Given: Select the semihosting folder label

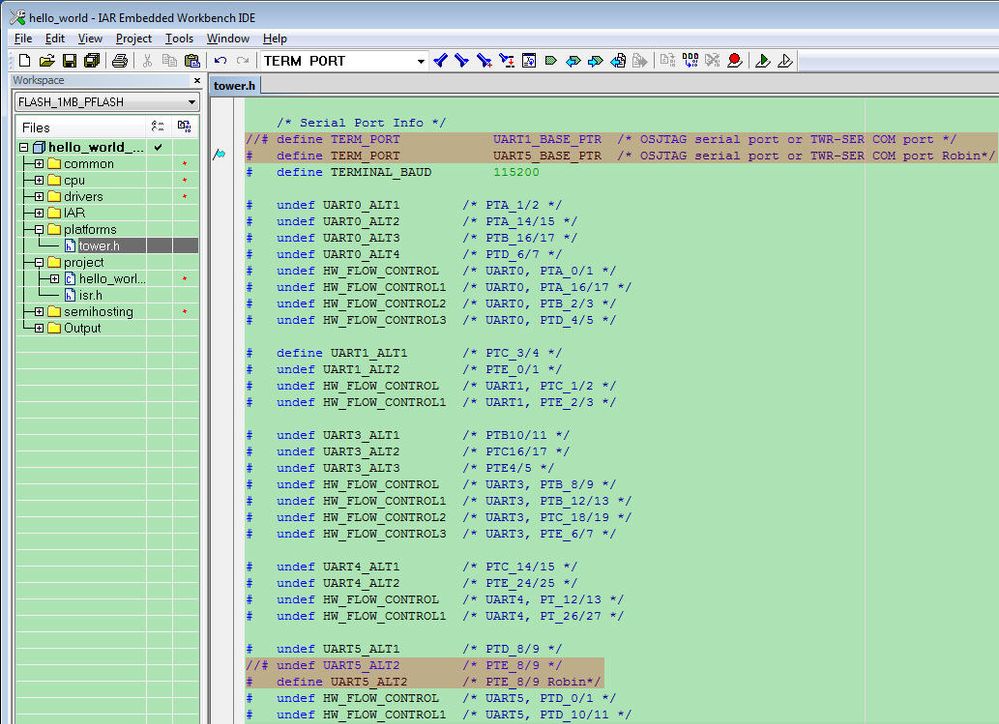Looking at the screenshot, I should 98,312.
